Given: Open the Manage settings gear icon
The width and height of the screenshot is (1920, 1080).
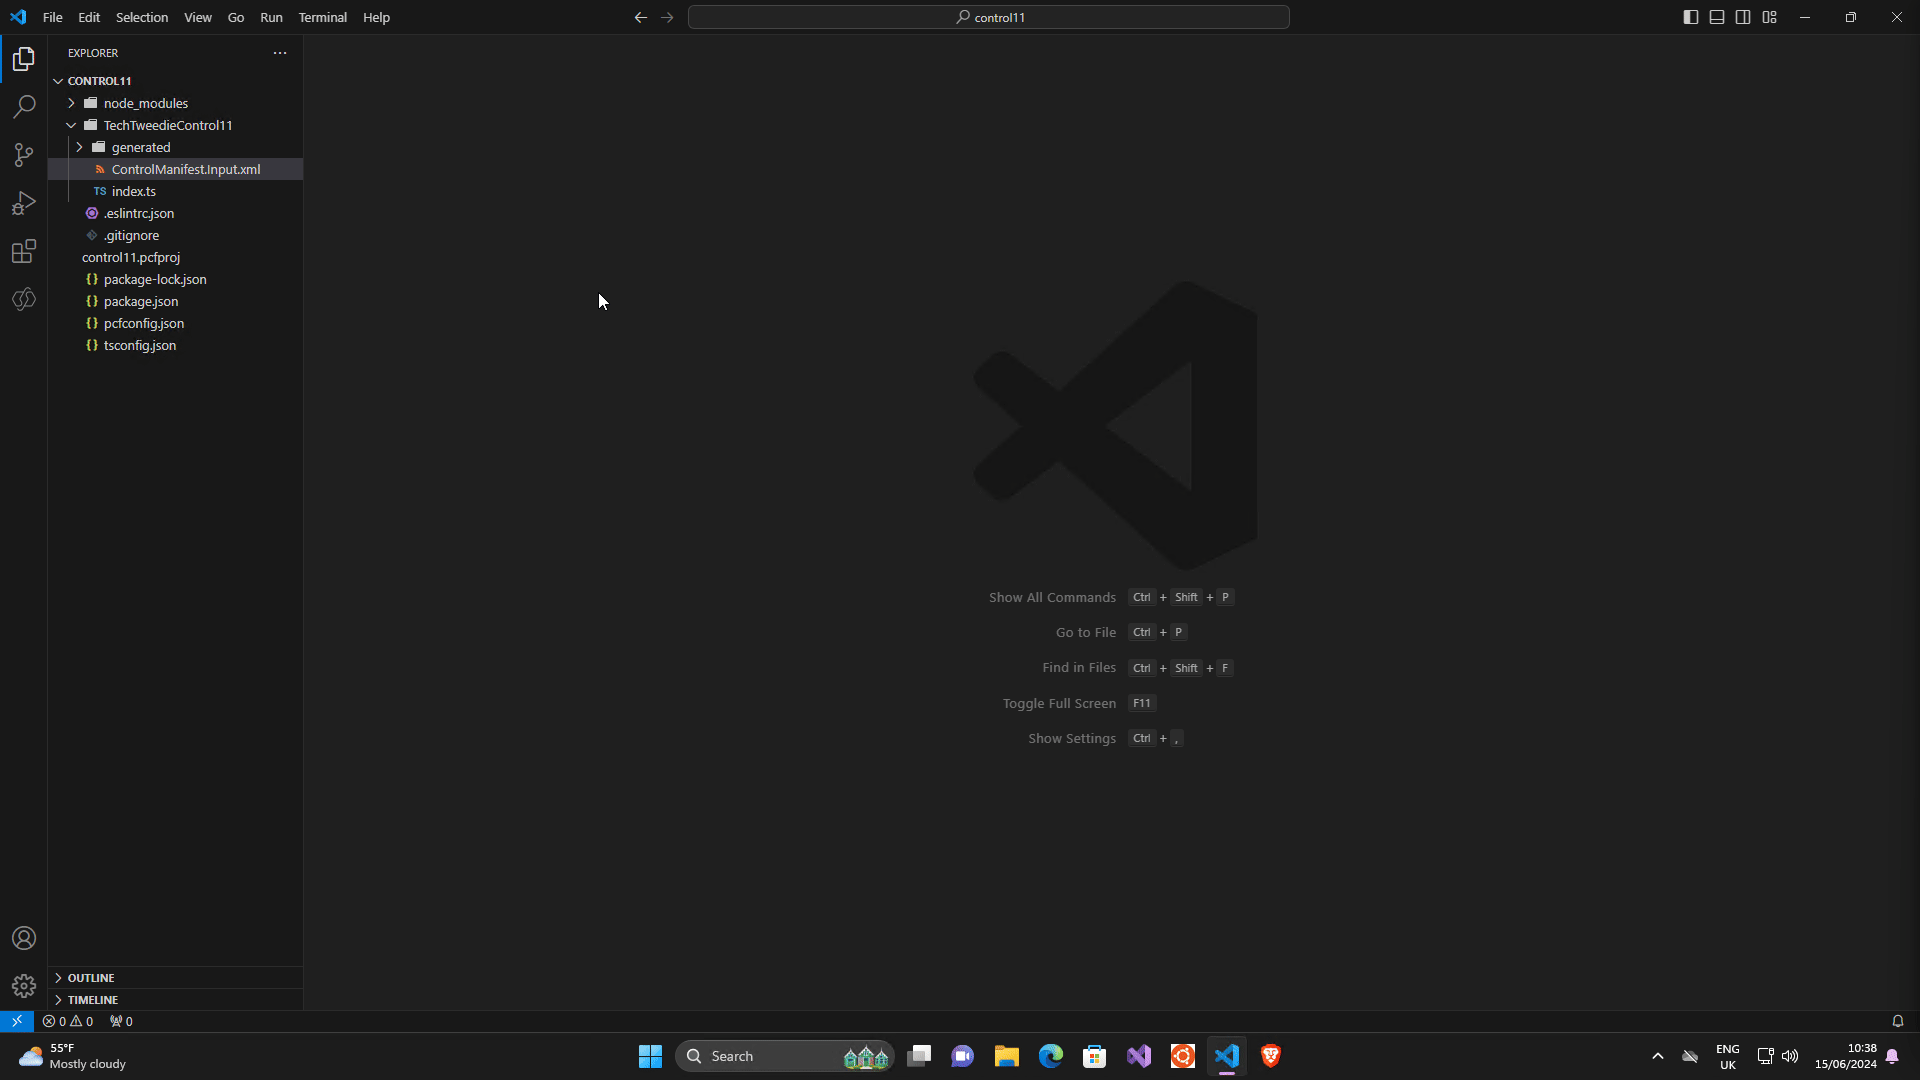Looking at the screenshot, I should [23, 985].
